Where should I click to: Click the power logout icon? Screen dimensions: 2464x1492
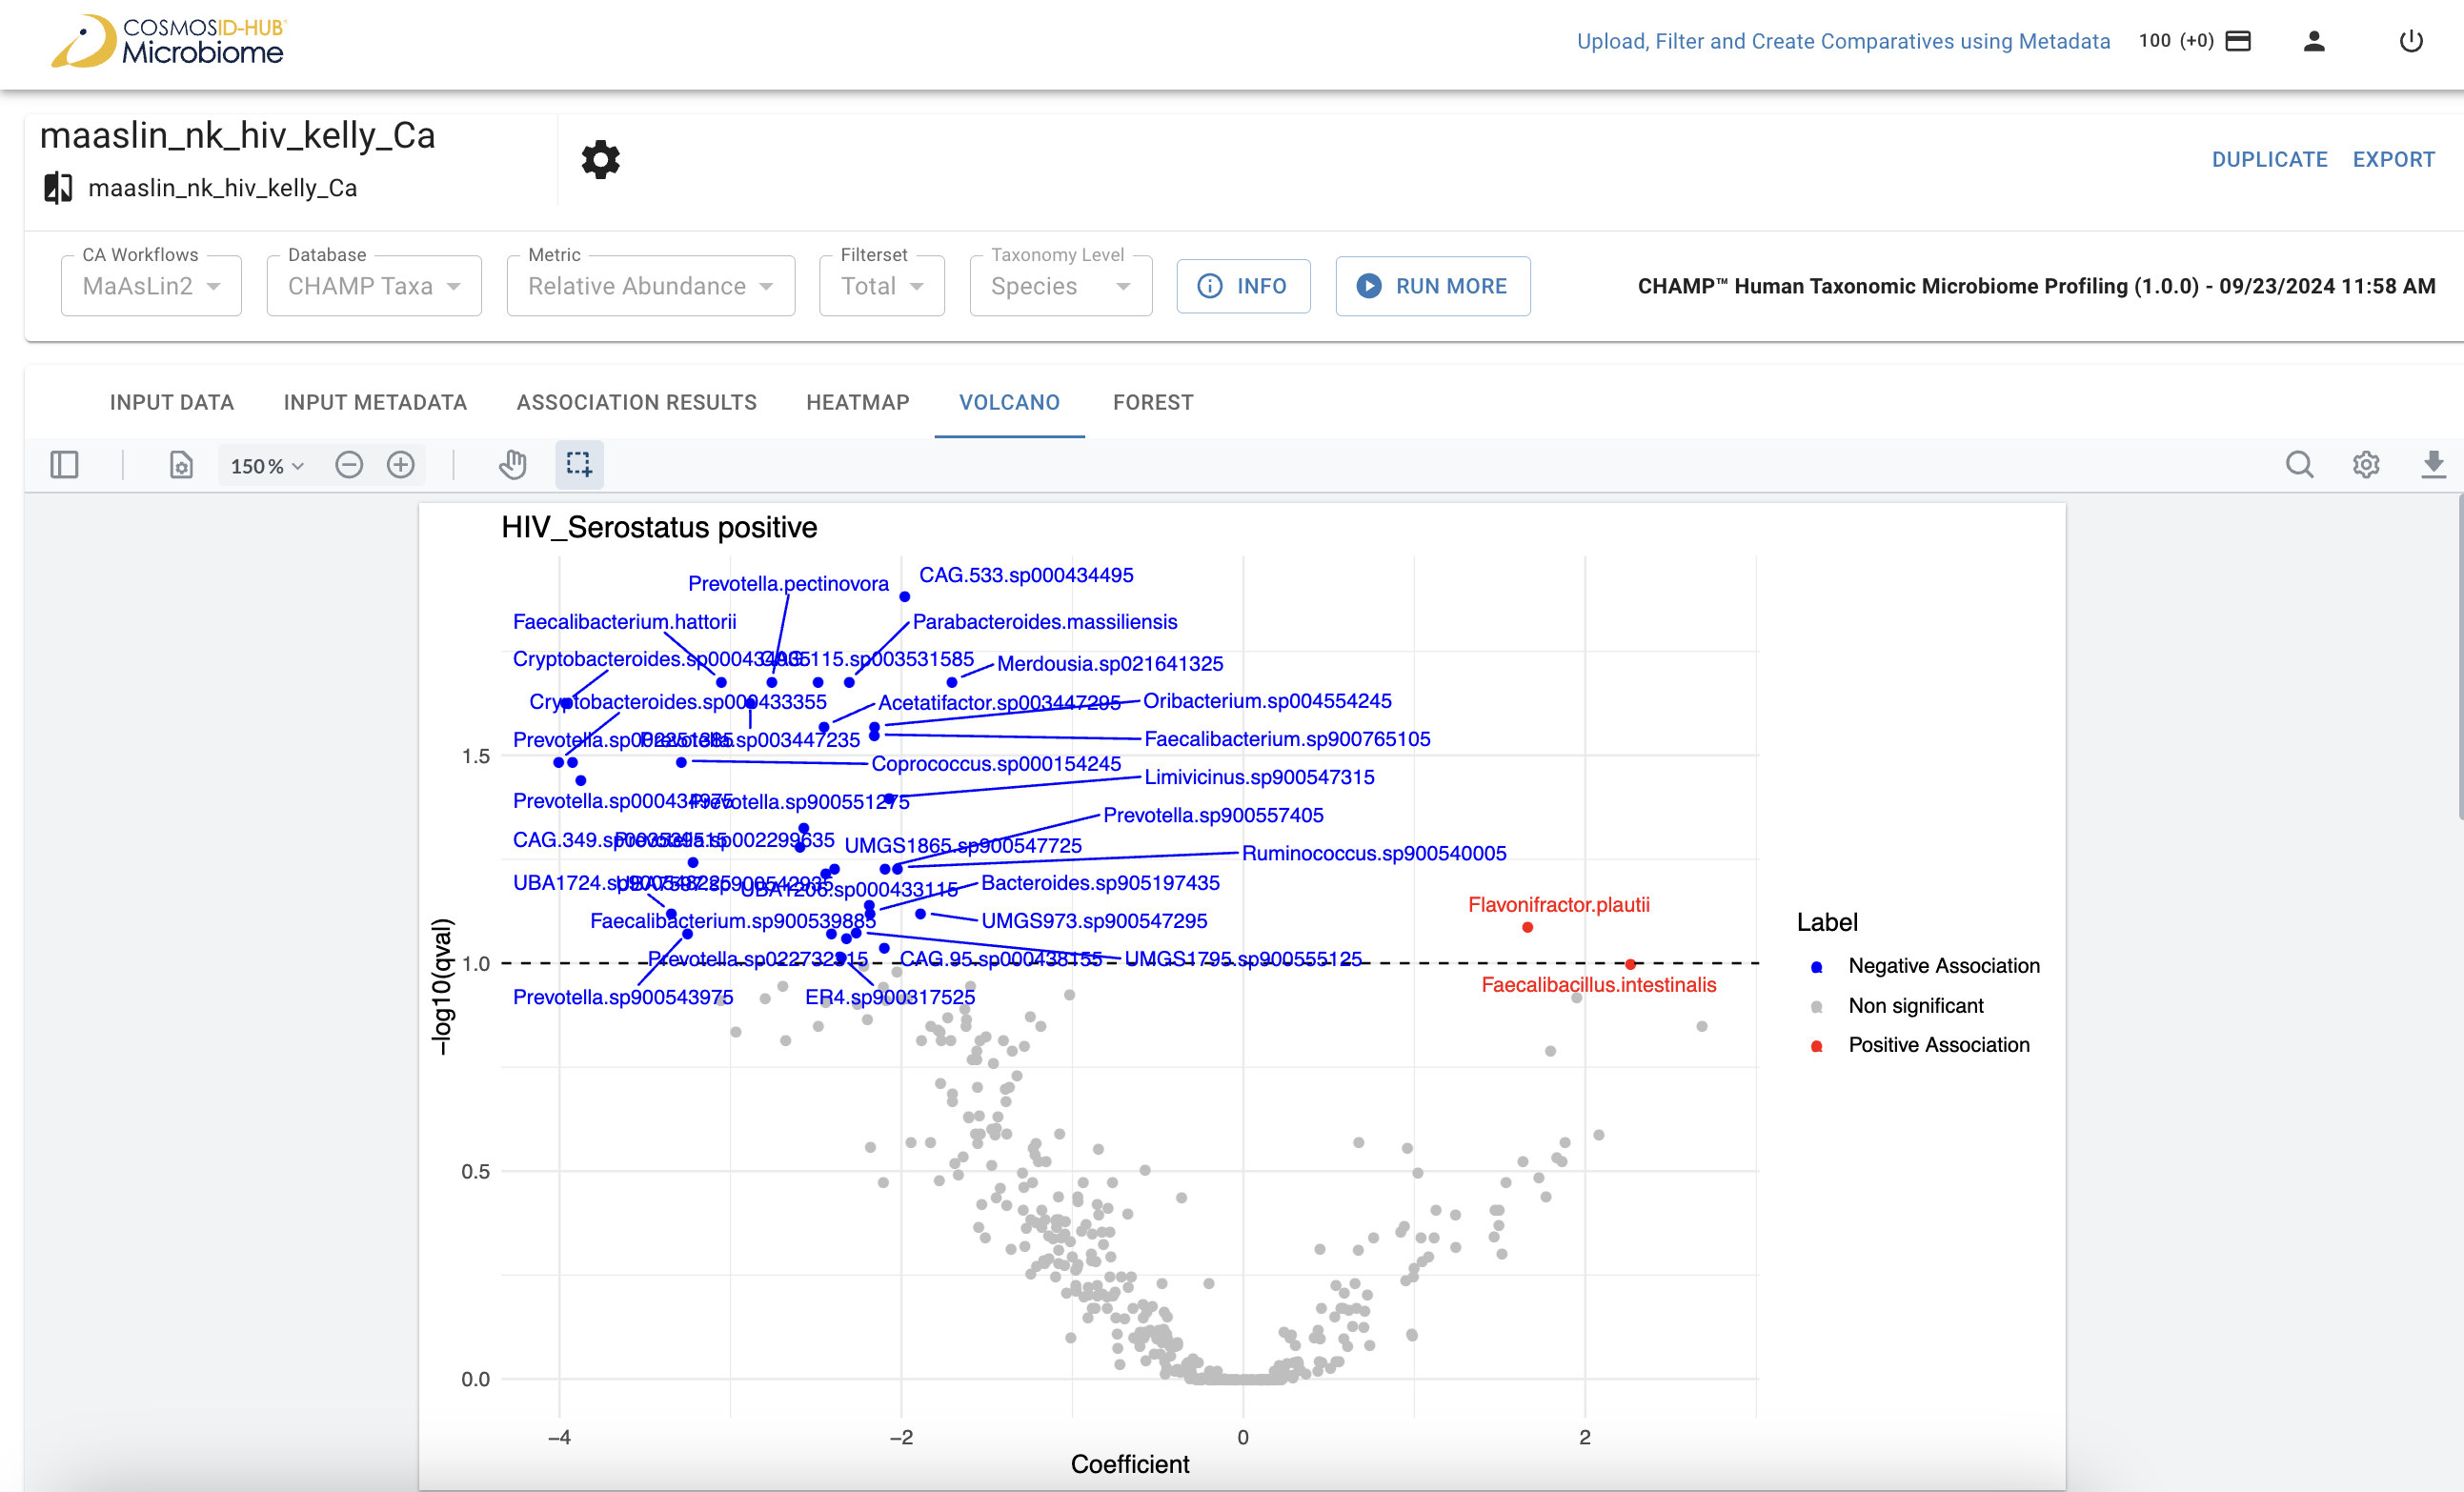pyautogui.click(x=2411, y=41)
